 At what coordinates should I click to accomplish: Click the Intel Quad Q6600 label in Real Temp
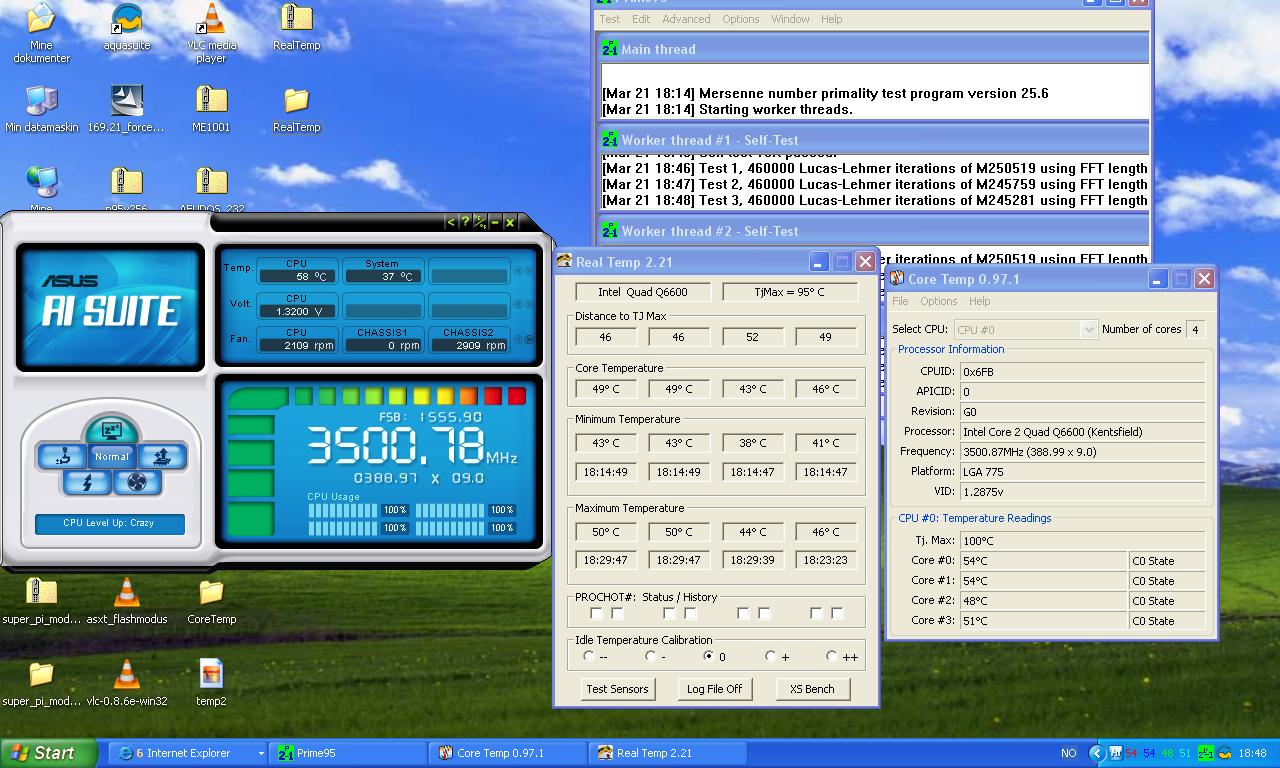644,292
